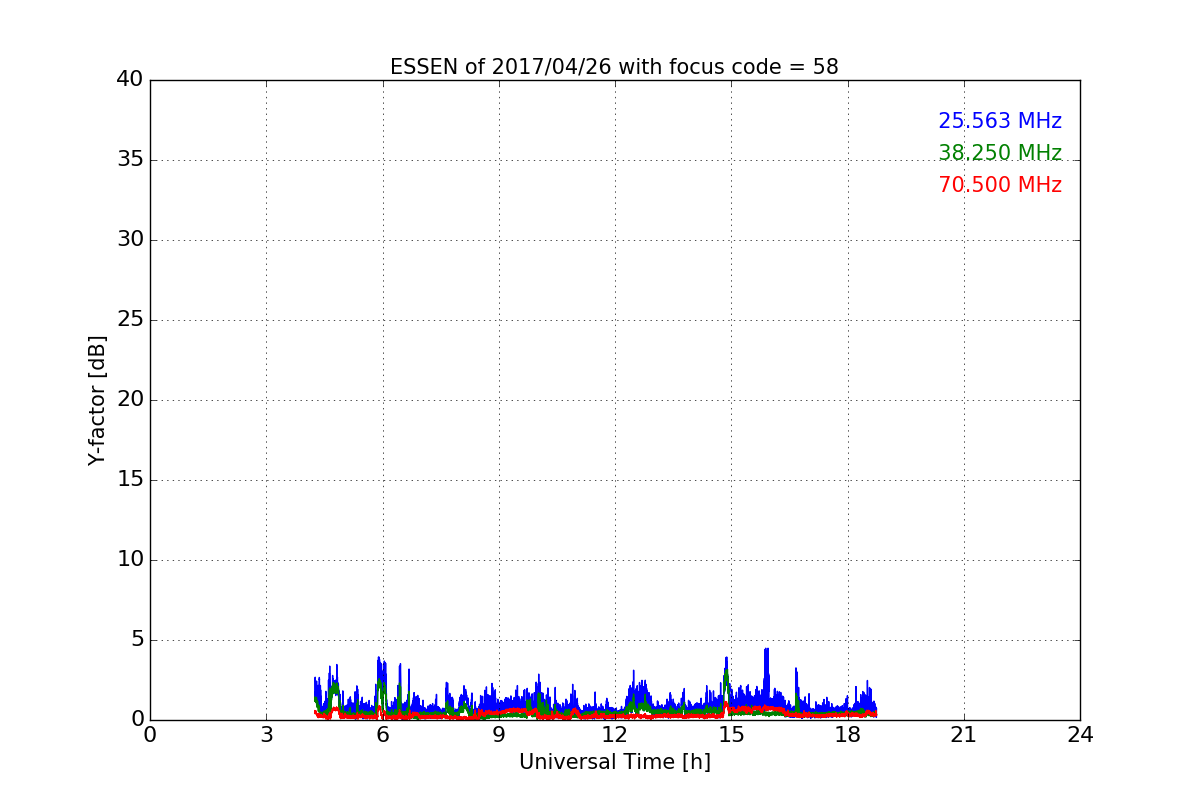Click the x-axis tick label '3'
1200x800 pixels.
pyautogui.click(x=266, y=735)
